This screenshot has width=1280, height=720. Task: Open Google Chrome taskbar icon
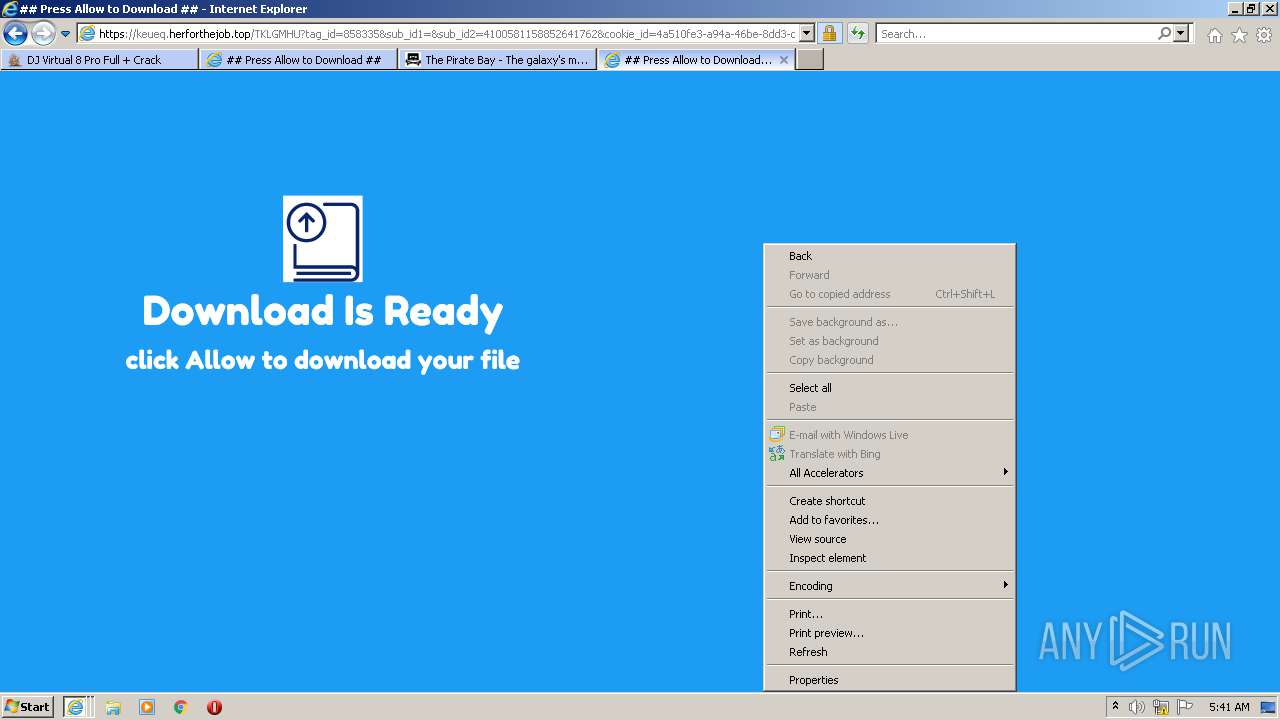click(181, 707)
